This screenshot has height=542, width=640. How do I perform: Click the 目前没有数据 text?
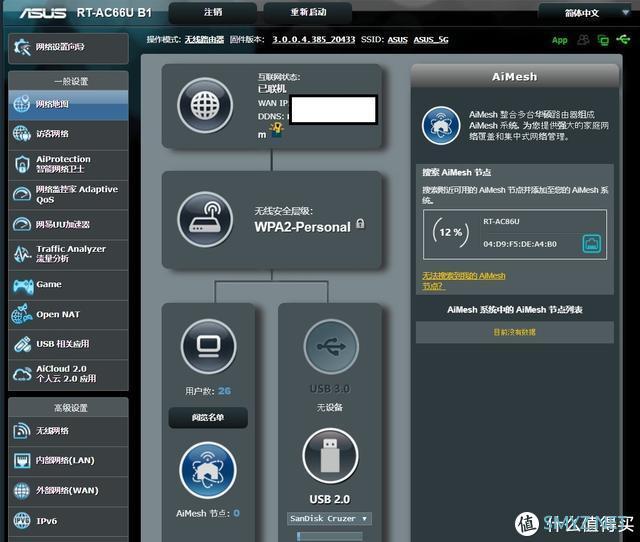pos(514,332)
